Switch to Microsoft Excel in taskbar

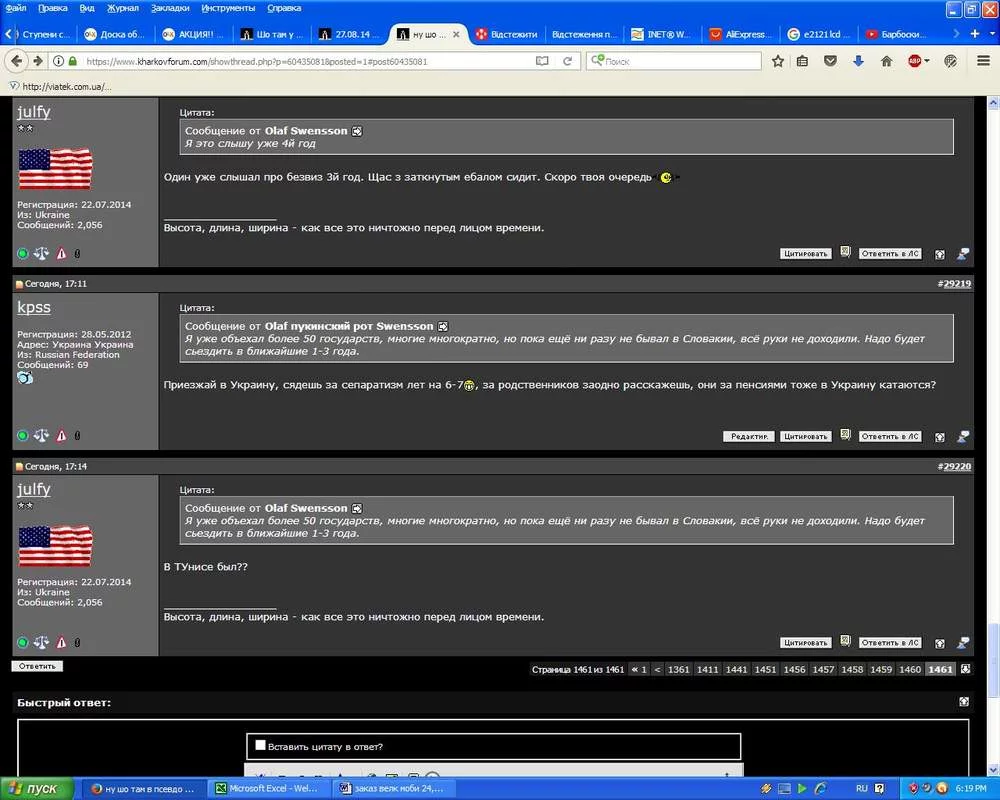(x=268, y=789)
